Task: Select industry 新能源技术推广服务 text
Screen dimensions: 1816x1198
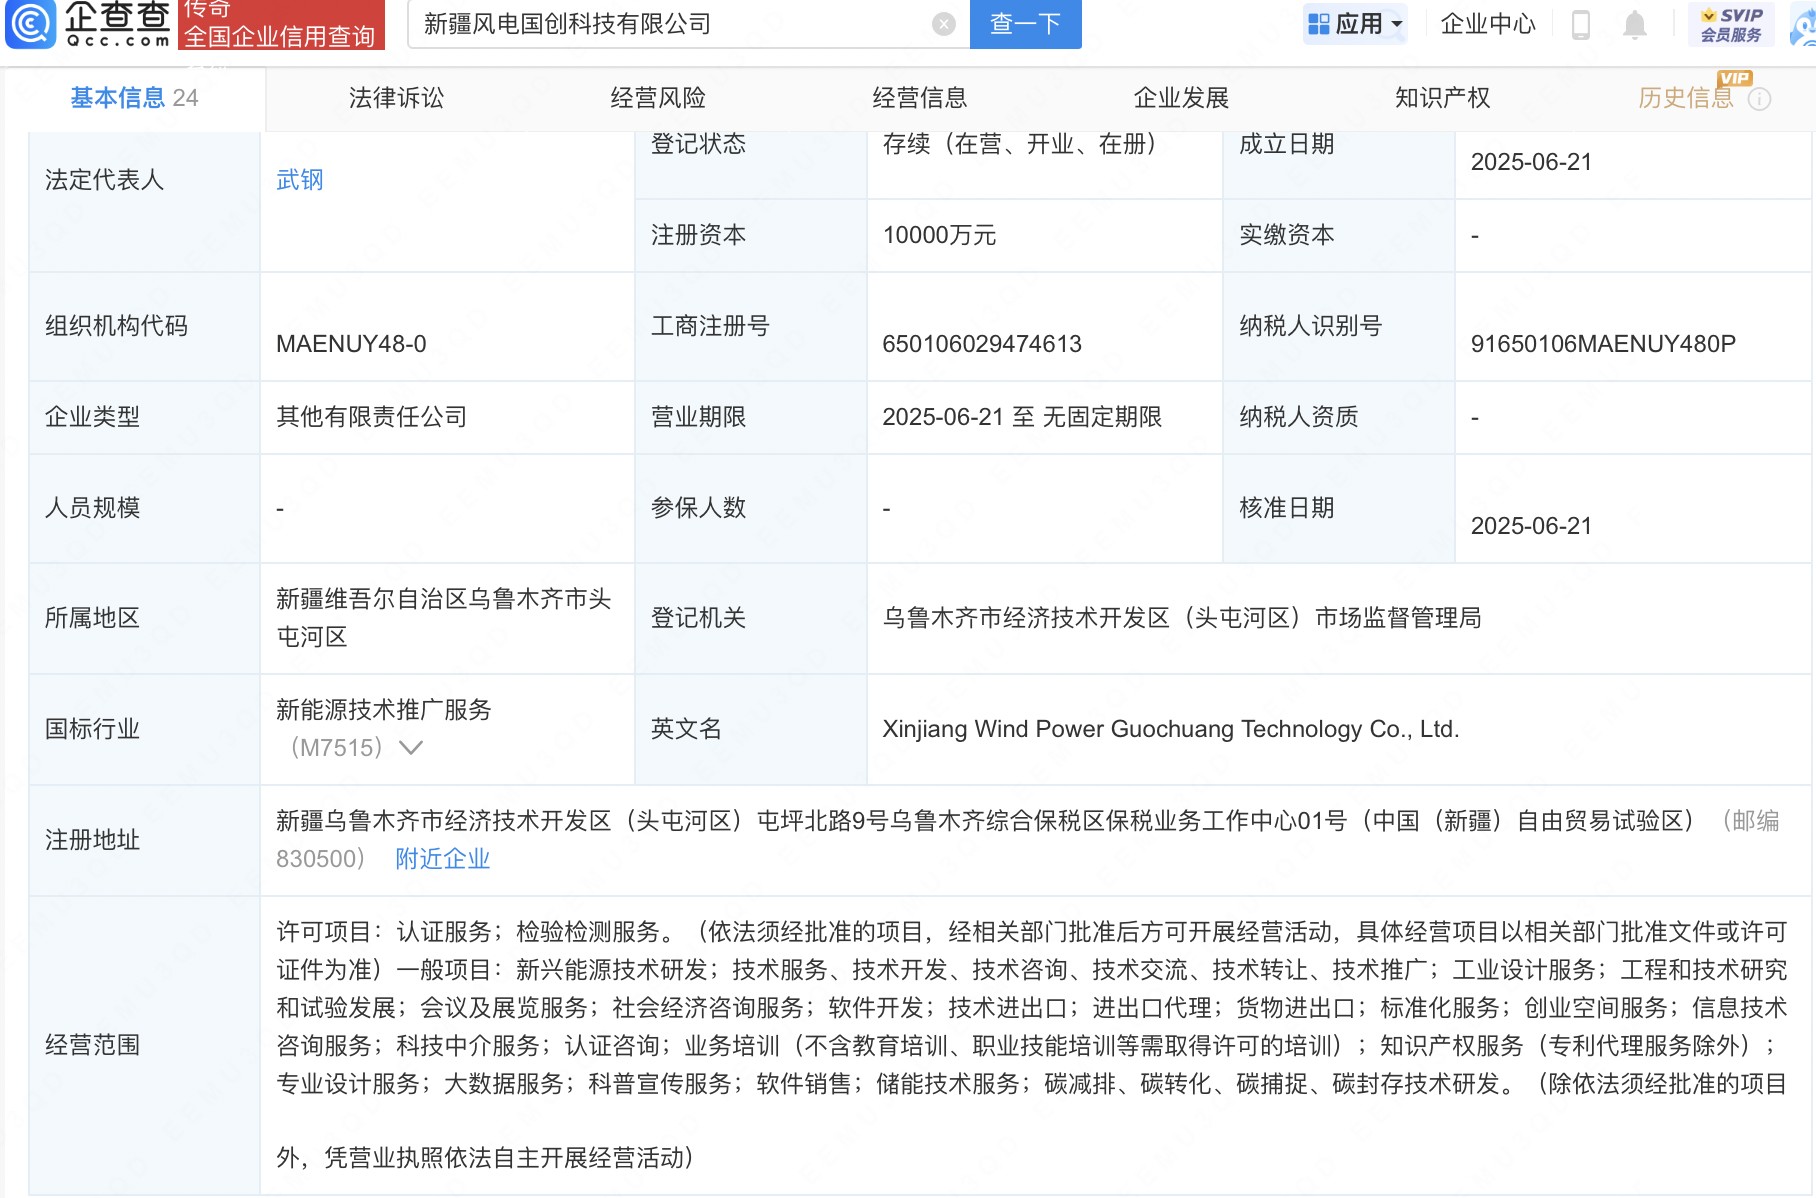Action: click(x=384, y=710)
